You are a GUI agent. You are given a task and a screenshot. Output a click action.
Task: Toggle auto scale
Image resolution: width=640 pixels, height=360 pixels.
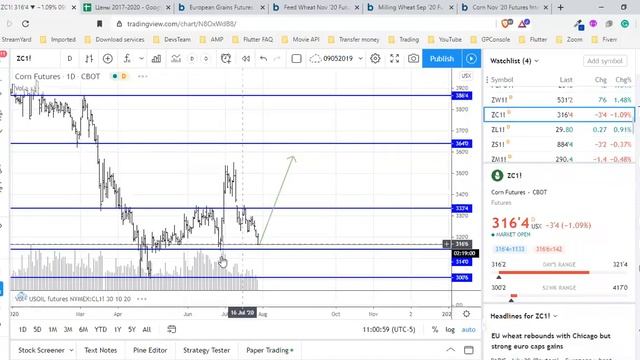tap(468, 329)
